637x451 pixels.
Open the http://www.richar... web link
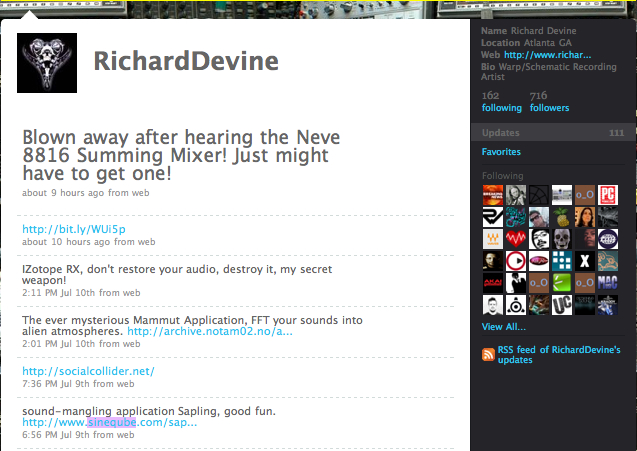548,55
